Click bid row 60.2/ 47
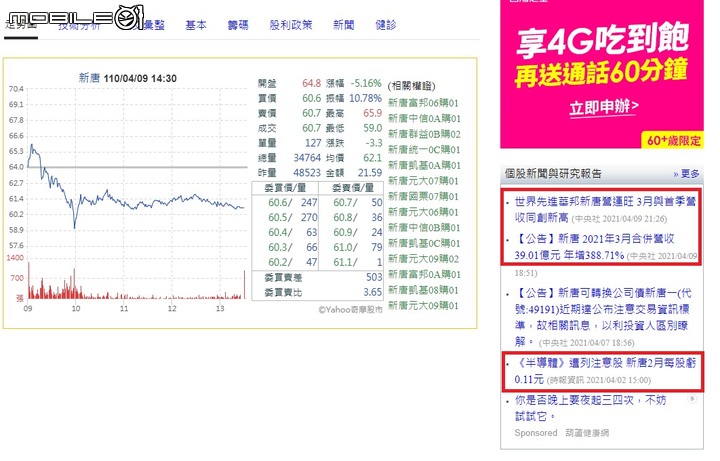This screenshot has height=461, width=720. pos(292,262)
